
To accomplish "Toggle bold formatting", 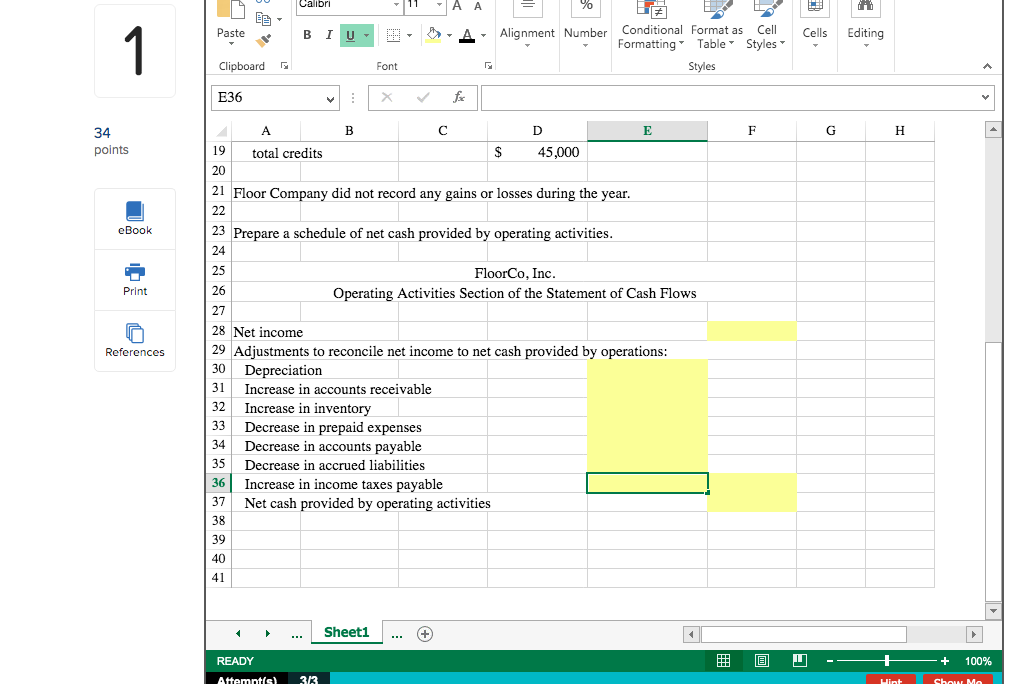I will (307, 33).
